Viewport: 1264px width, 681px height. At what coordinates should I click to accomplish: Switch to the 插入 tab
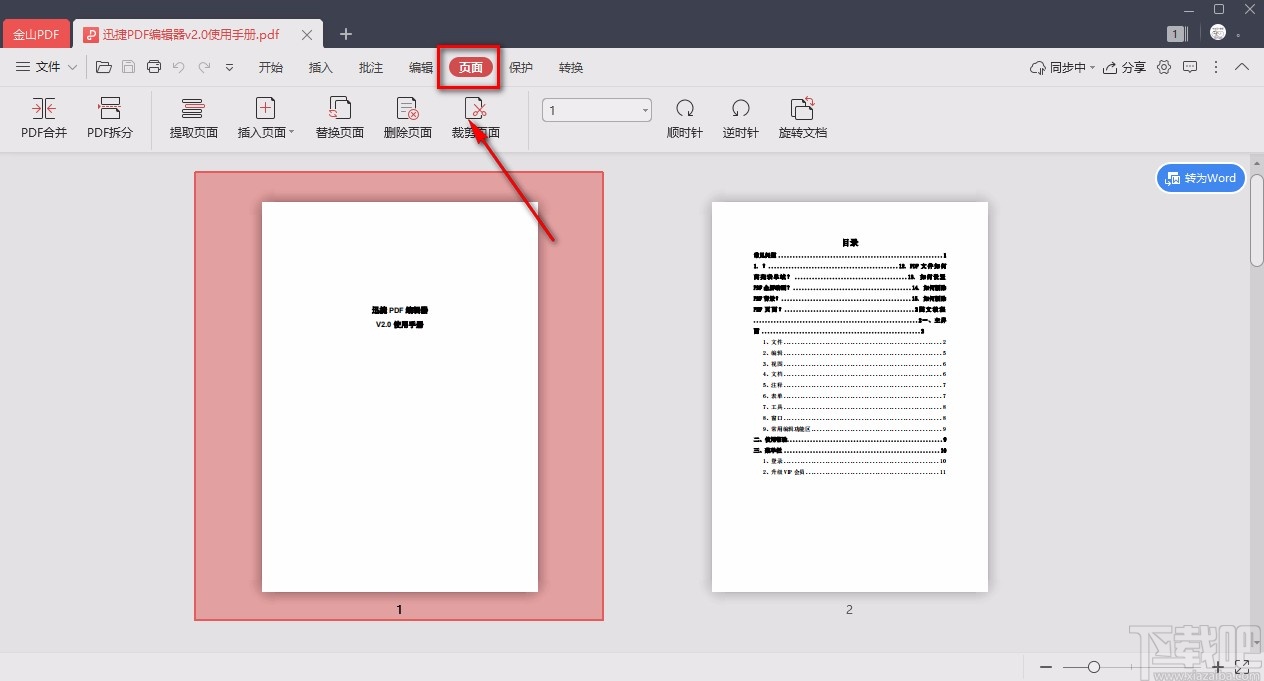point(321,68)
